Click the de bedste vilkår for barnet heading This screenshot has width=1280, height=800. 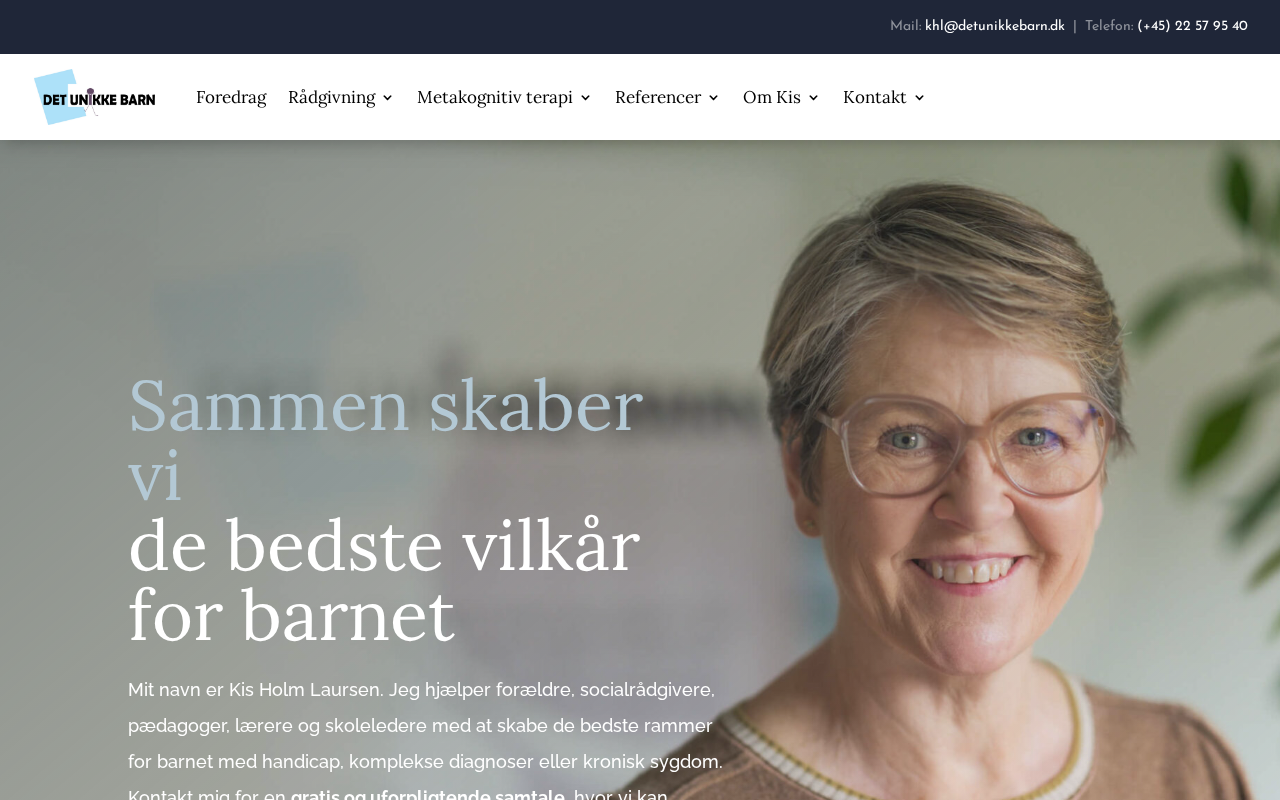(384, 580)
